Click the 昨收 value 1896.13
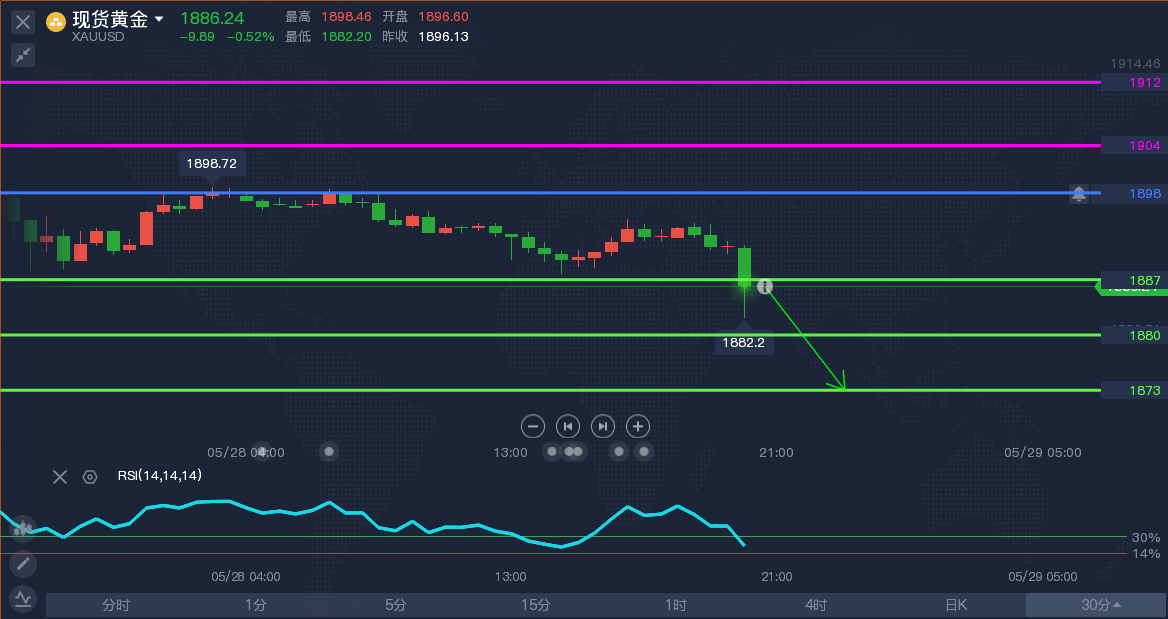 [x=443, y=36]
